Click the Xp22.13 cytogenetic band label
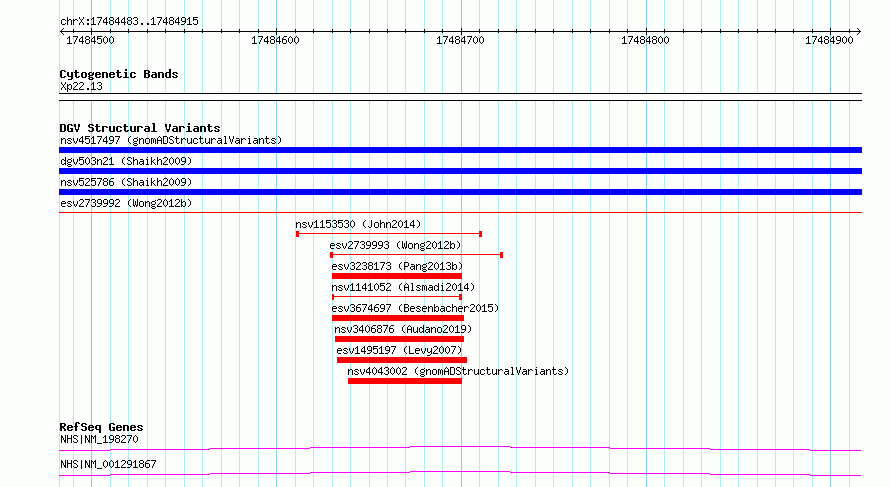This screenshot has width=890, height=487. [81, 86]
